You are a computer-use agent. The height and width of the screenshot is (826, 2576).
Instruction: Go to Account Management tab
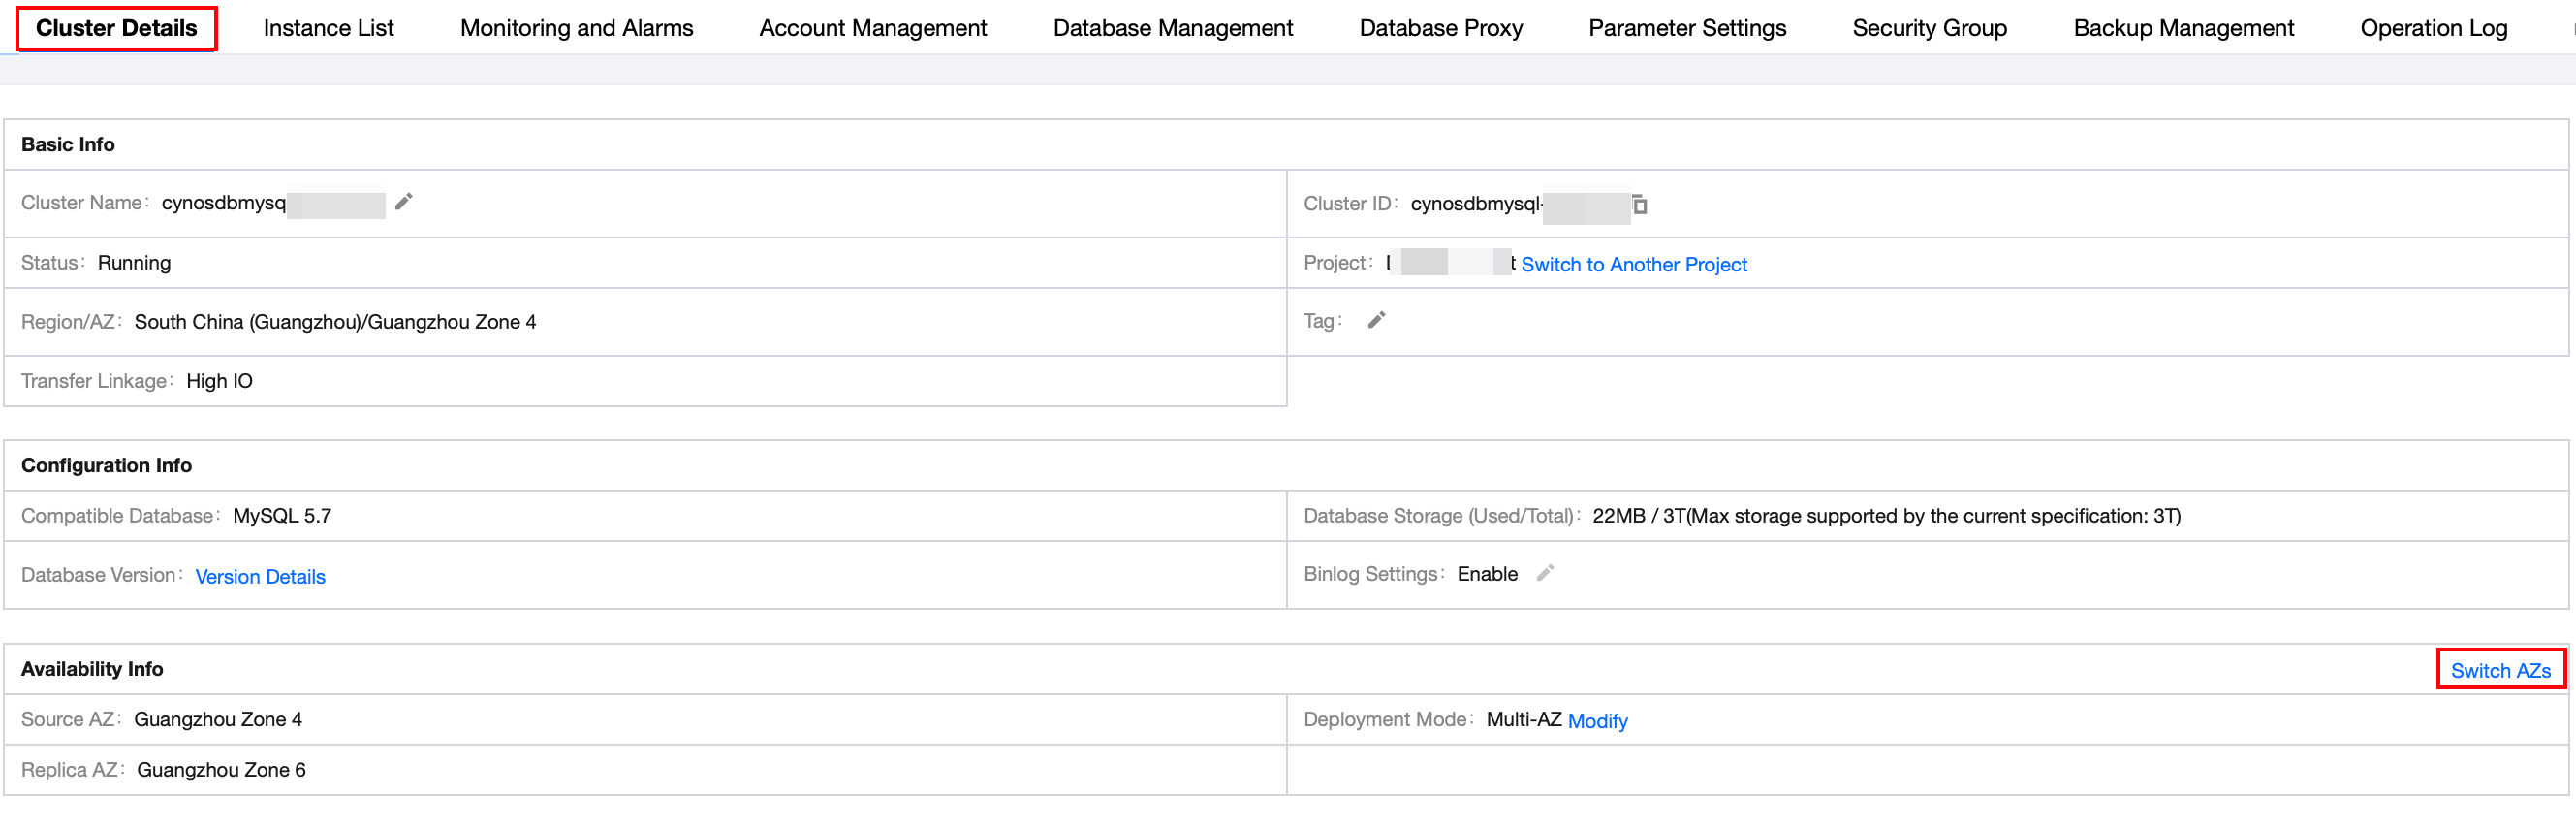[x=872, y=28]
